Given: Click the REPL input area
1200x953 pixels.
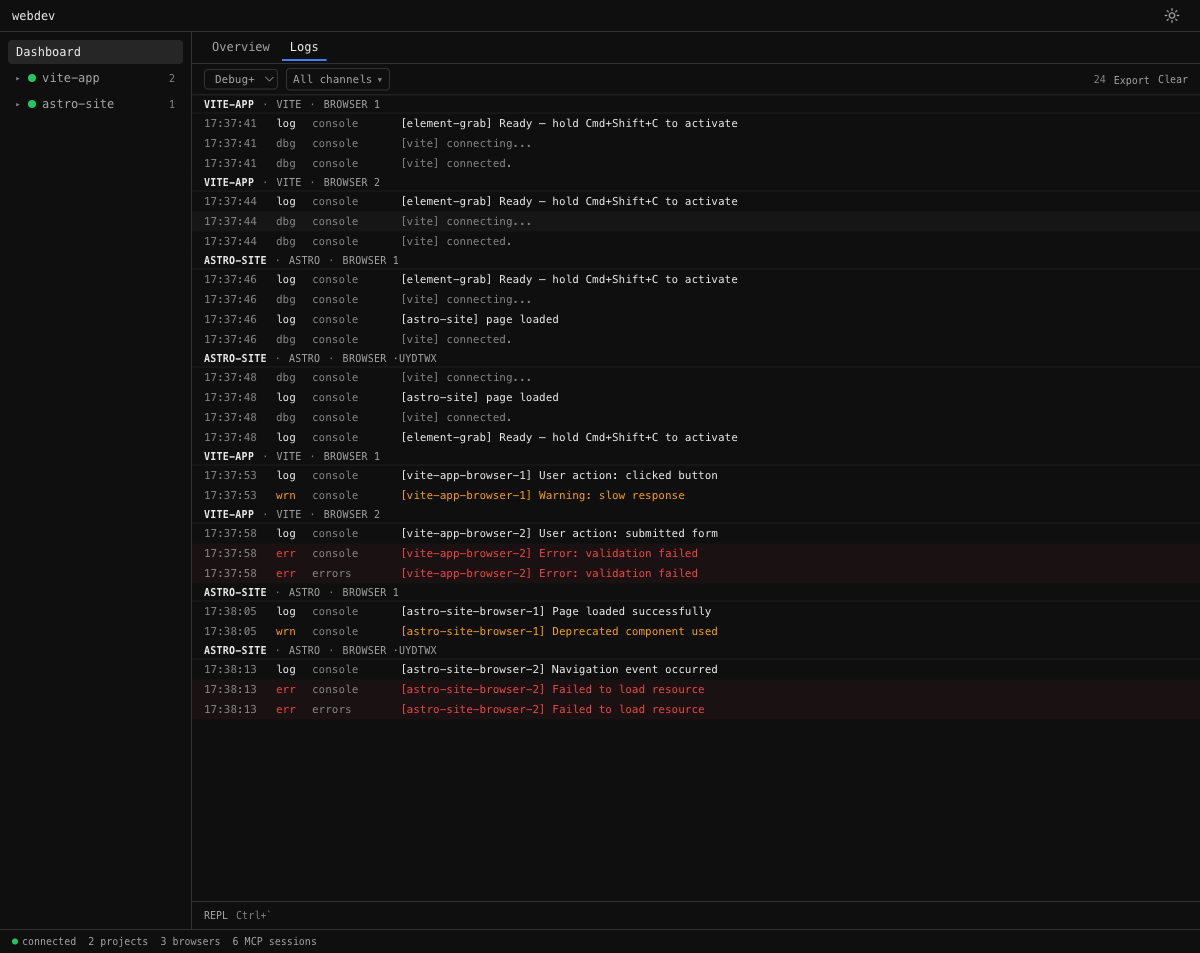Looking at the screenshot, I should [x=696, y=915].
